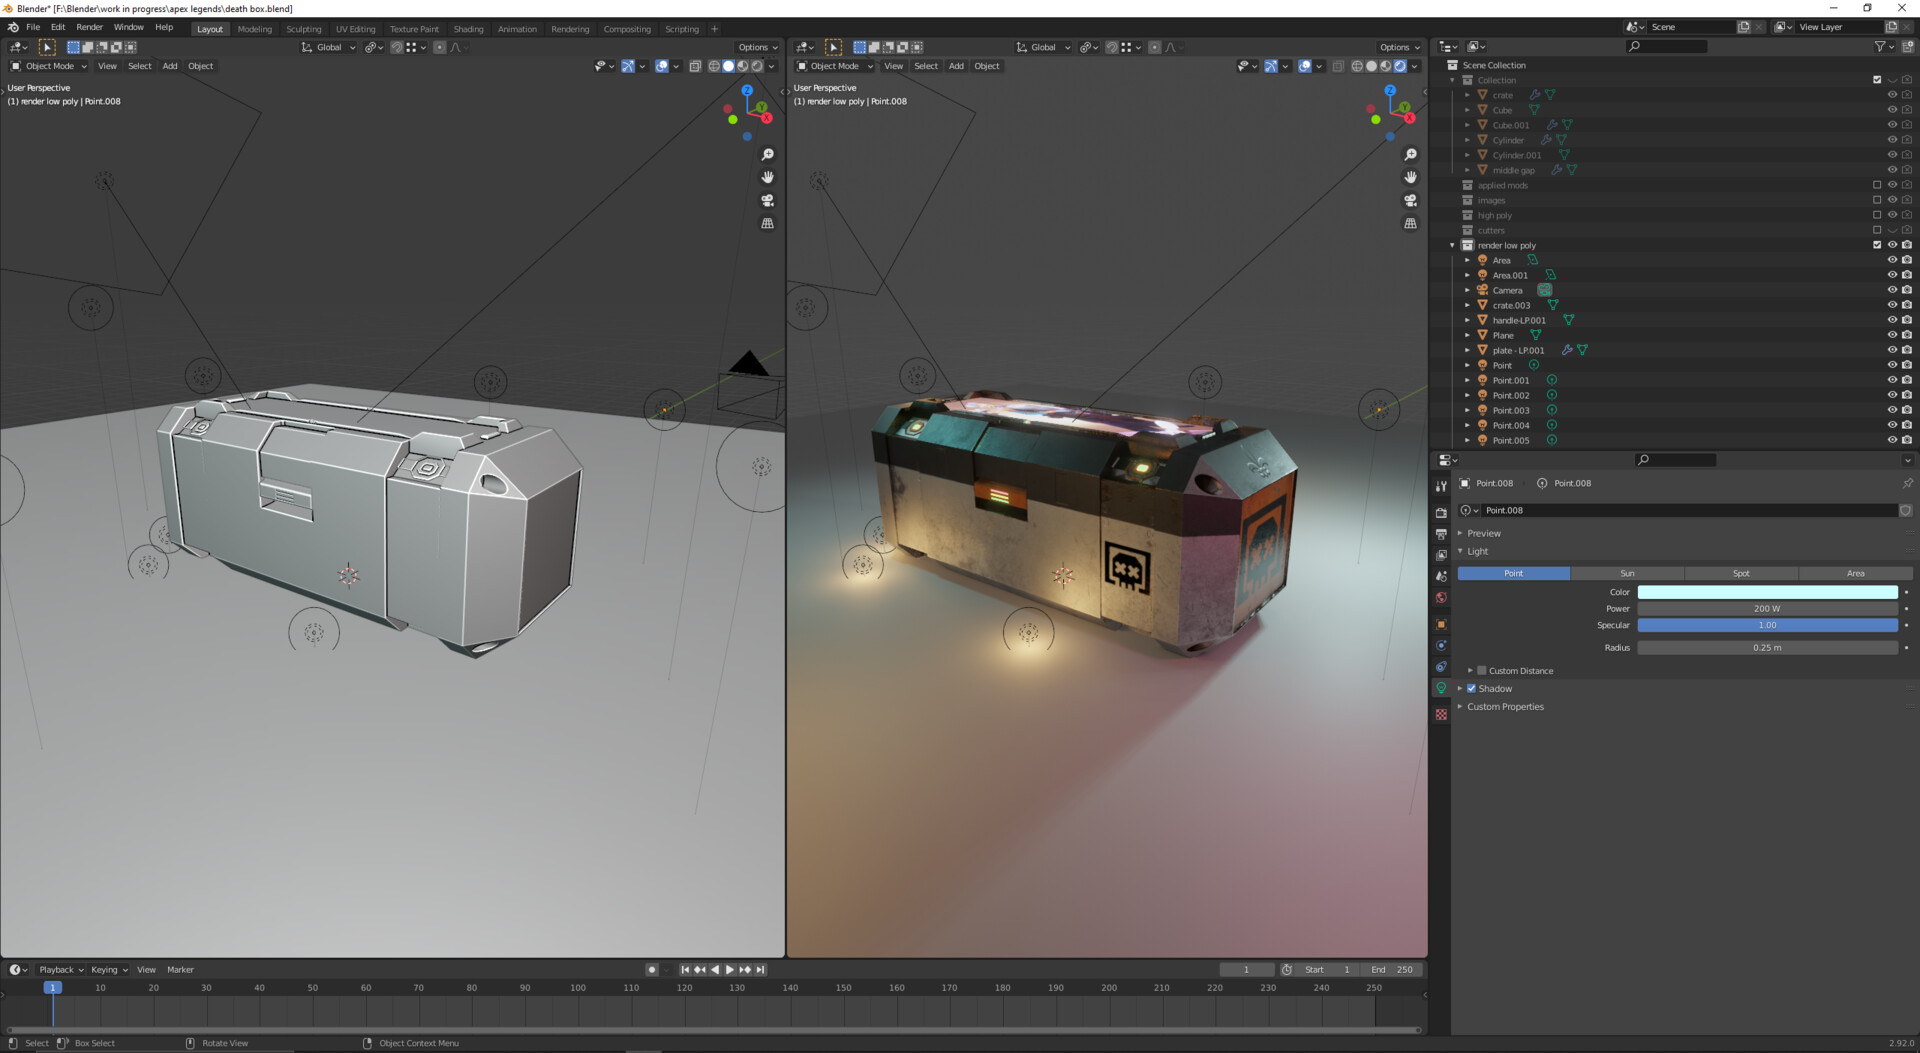Enable the high poly collection checkbox
The width and height of the screenshot is (1920, 1053).
(1877, 215)
